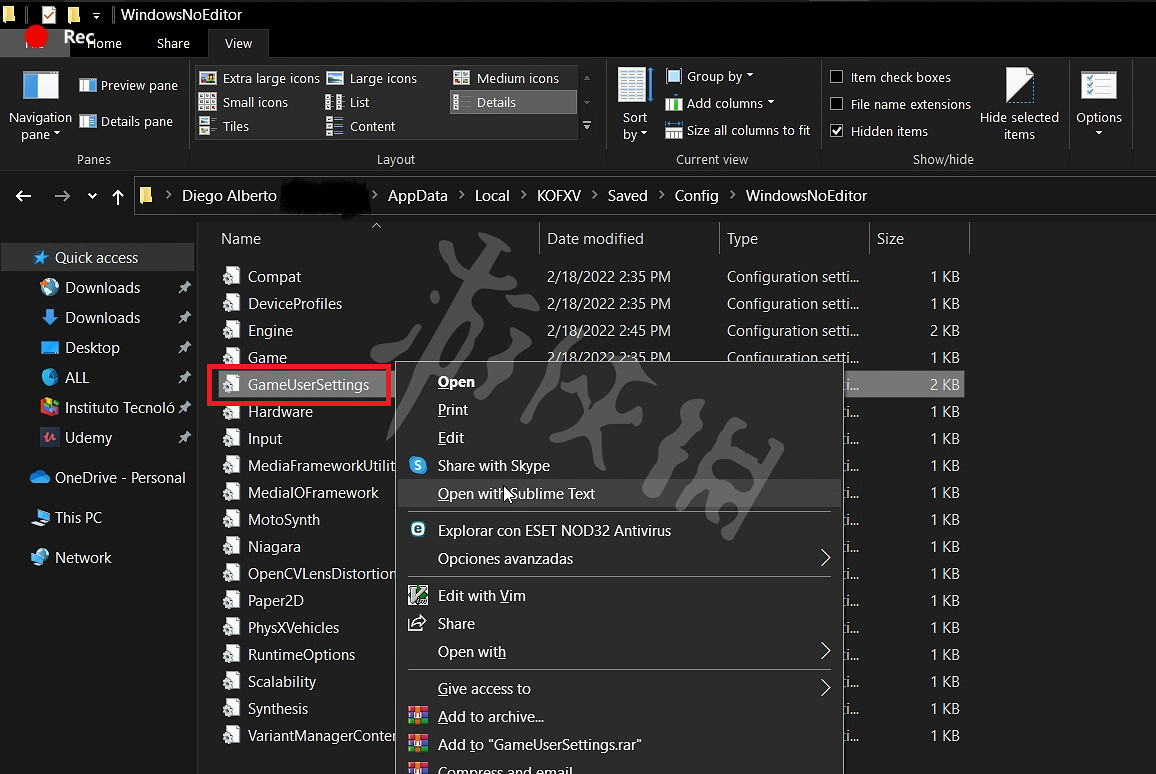This screenshot has width=1156, height=774.
Task: Click Share with Skype menu entry
Action: coord(493,466)
